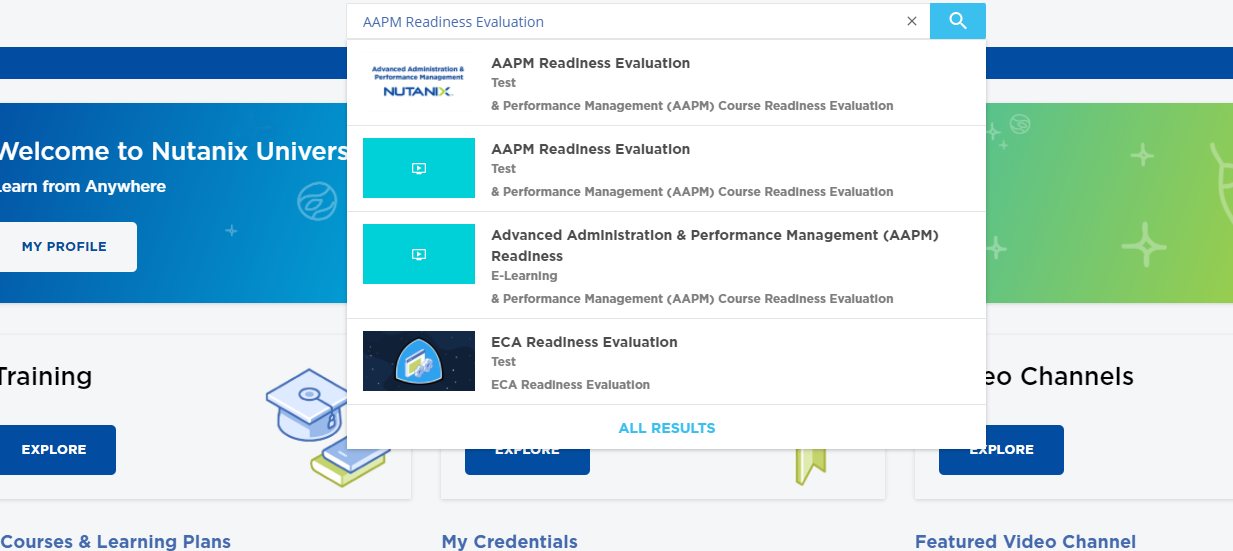Screen dimensions: 1233x551
Task: Open the Nutanix logo thumbnail for AAPM Readiness Evaluation
Action: click(x=419, y=82)
